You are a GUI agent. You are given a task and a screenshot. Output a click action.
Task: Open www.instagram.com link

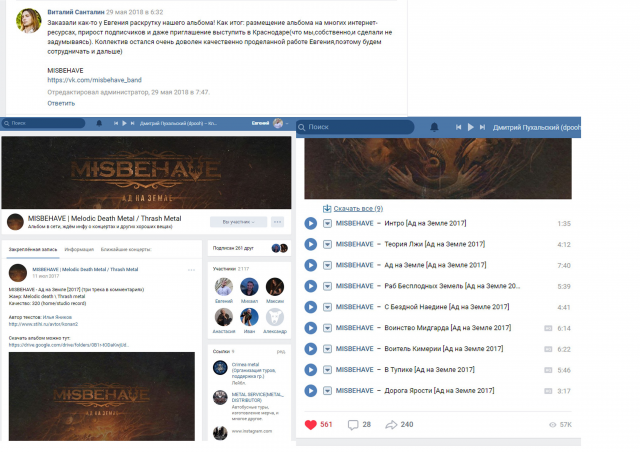[x=251, y=431]
